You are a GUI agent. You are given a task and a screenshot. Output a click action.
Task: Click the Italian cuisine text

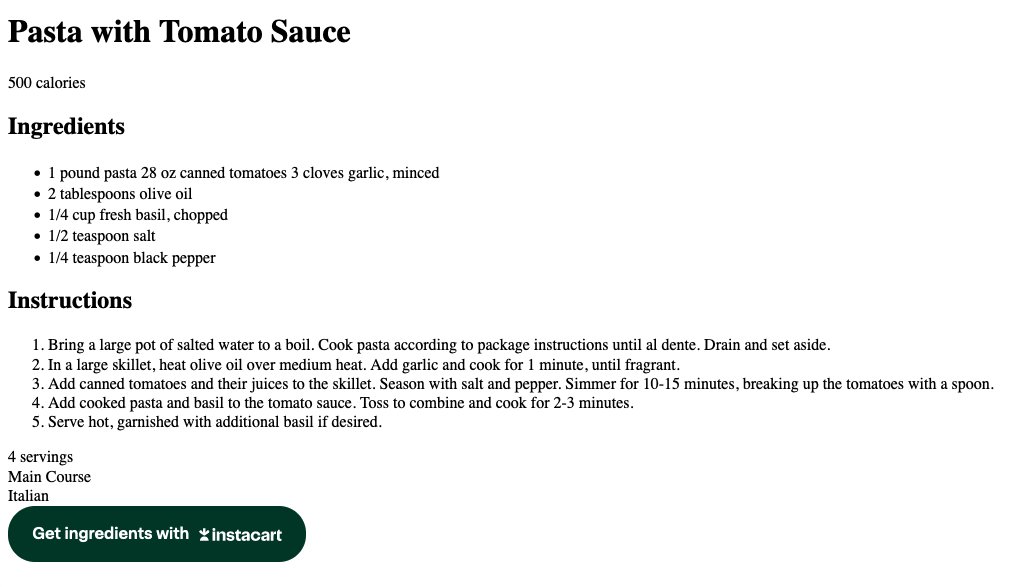28,496
